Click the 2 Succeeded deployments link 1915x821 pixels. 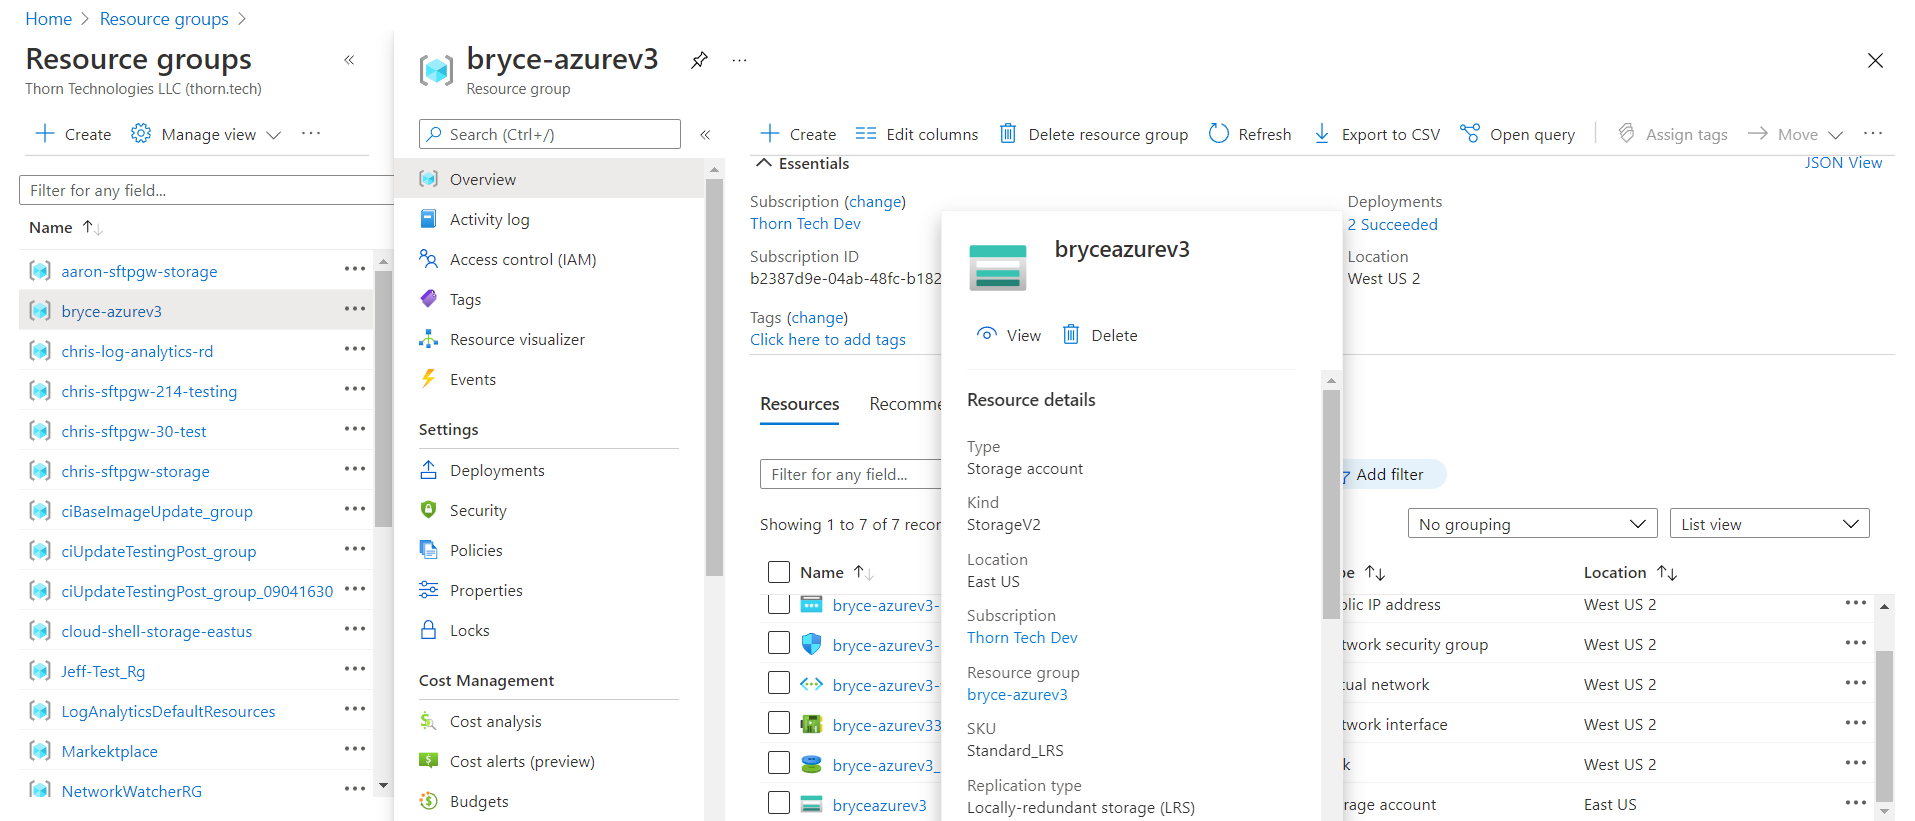1392,224
